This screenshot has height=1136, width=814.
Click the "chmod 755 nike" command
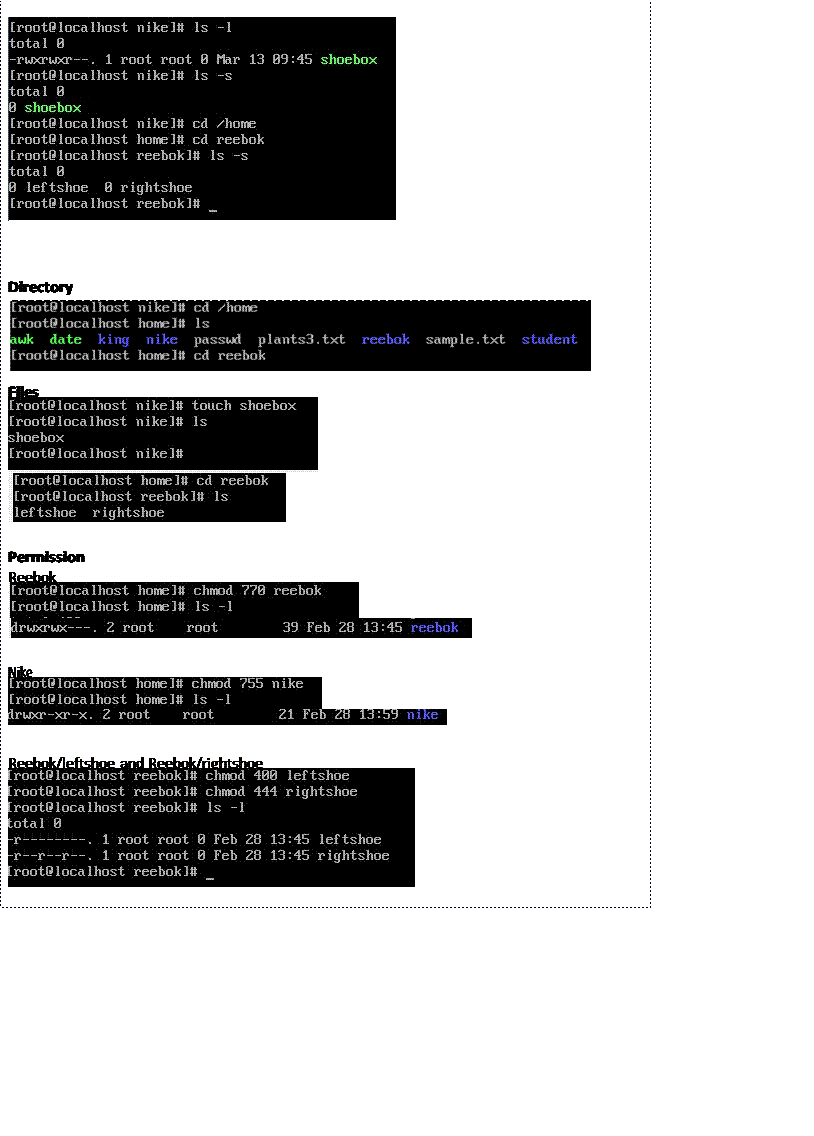point(248,683)
